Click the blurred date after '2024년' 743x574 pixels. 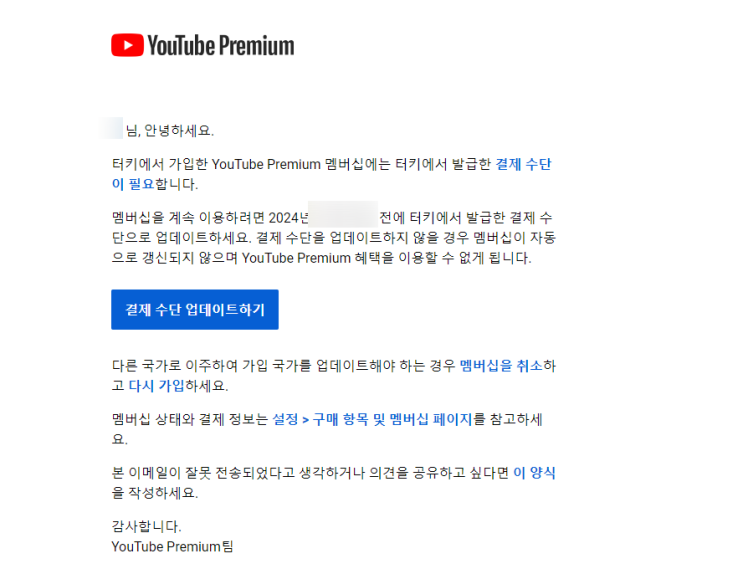coord(343,215)
